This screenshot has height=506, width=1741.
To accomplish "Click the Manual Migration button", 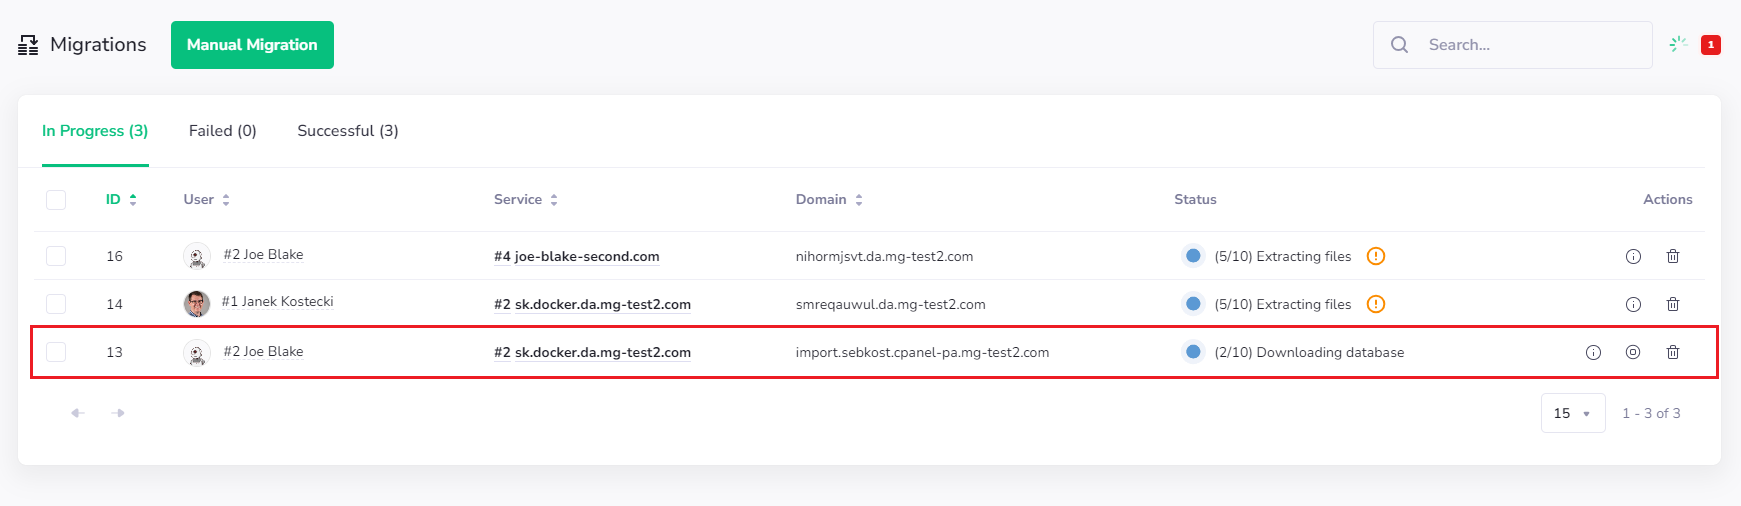I will (252, 45).
